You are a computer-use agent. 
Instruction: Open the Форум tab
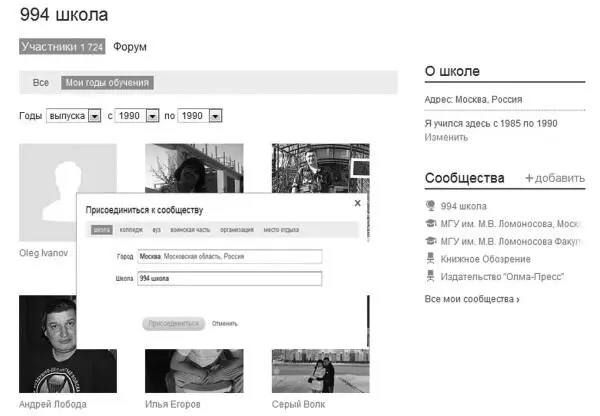(130, 47)
